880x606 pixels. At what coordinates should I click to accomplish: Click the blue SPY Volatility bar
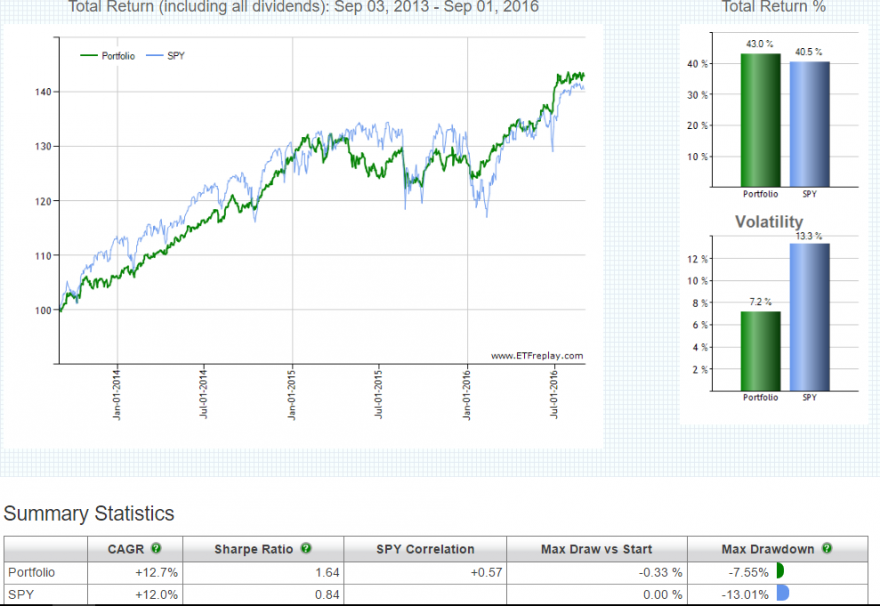click(x=809, y=317)
